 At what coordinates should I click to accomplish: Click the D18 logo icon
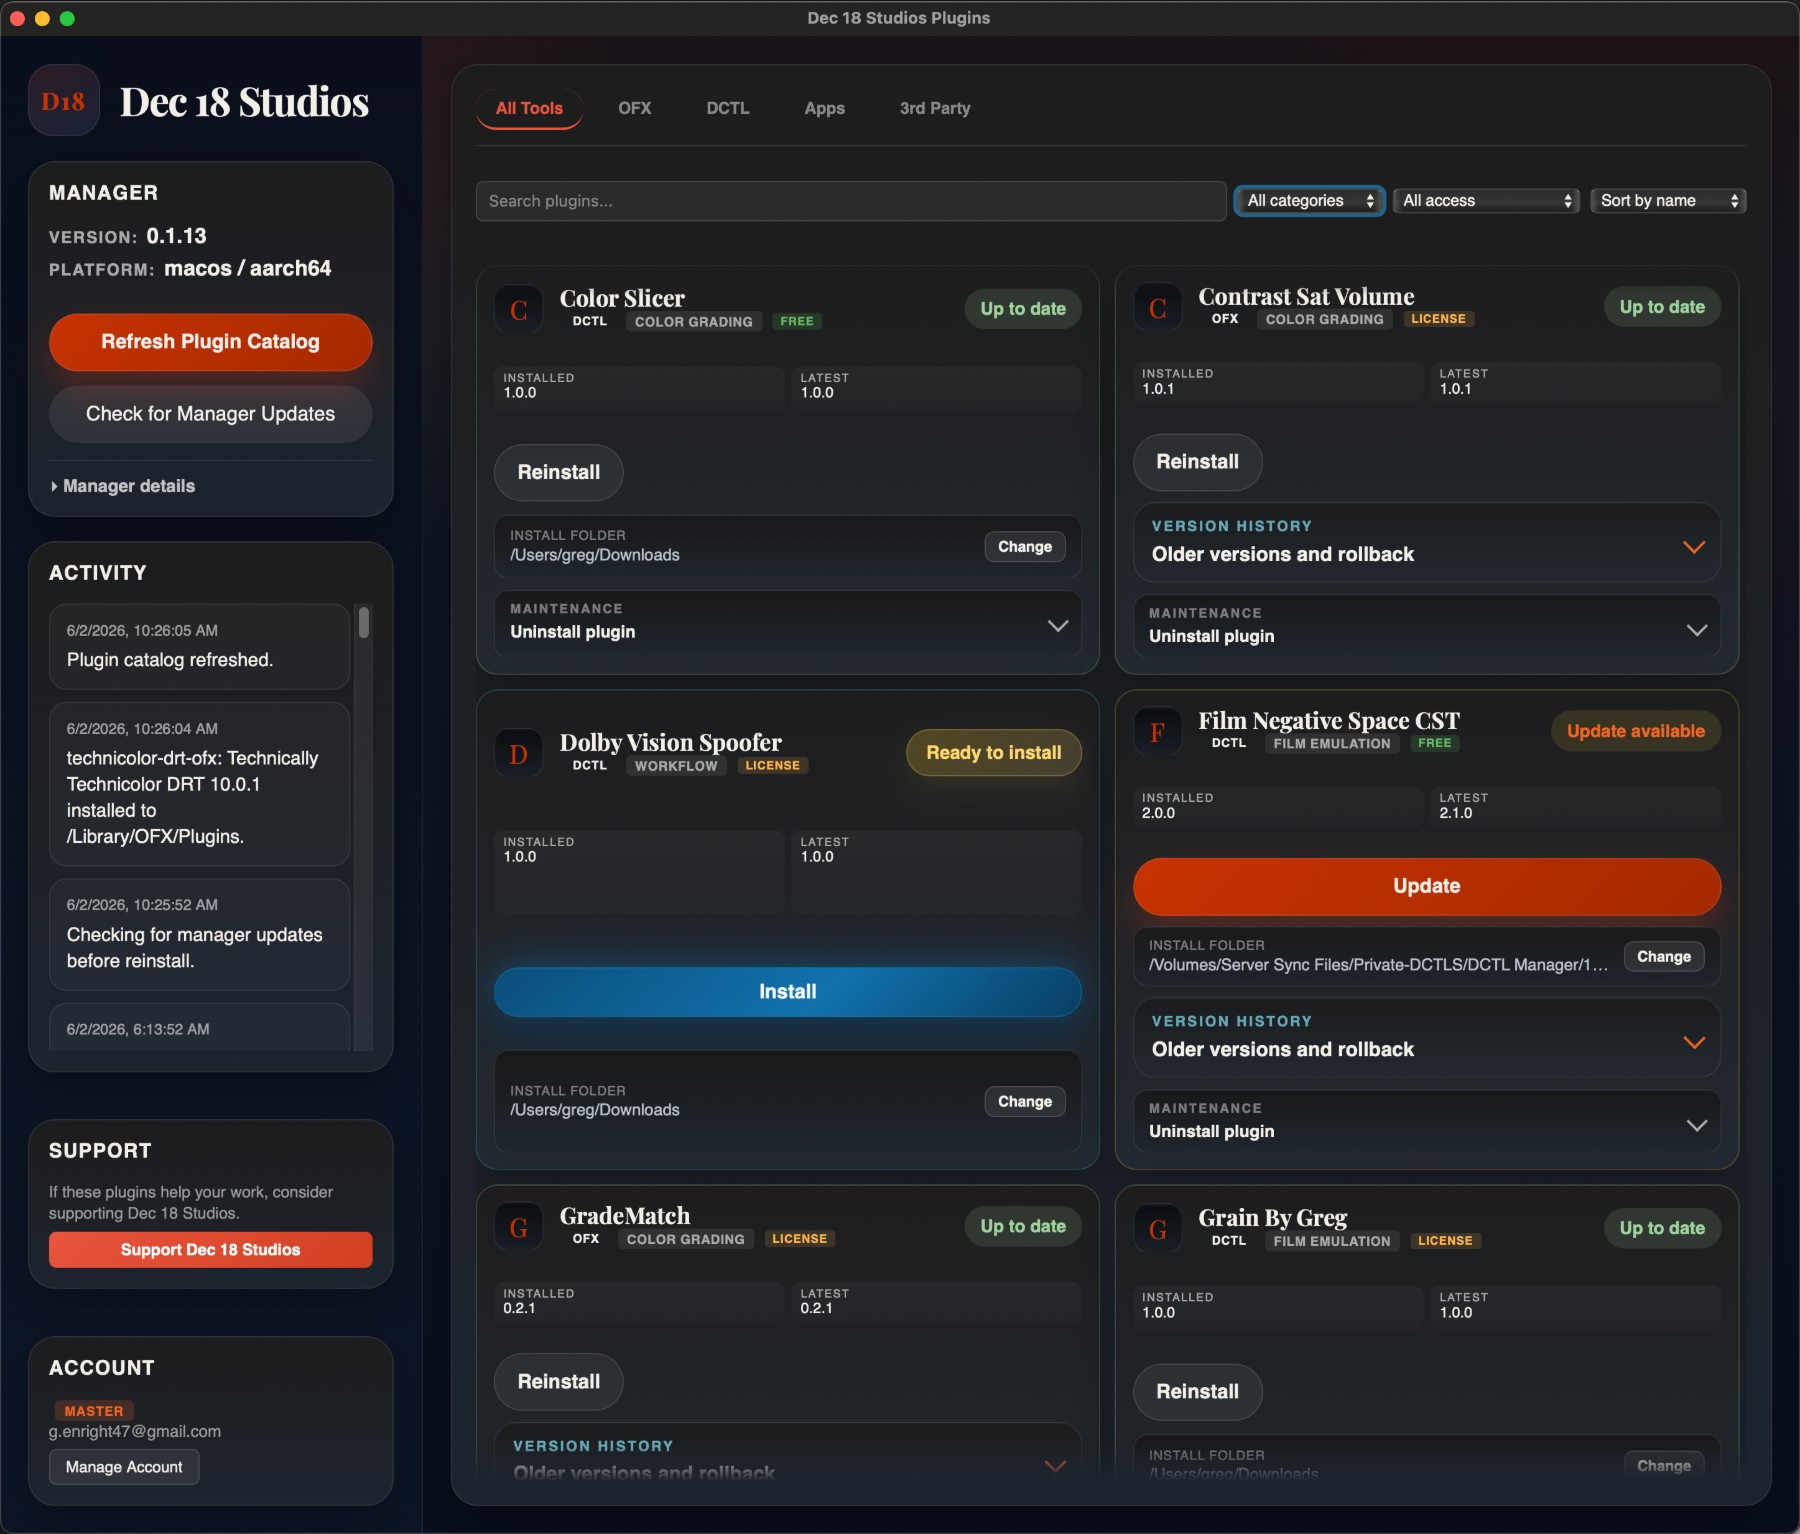click(63, 101)
